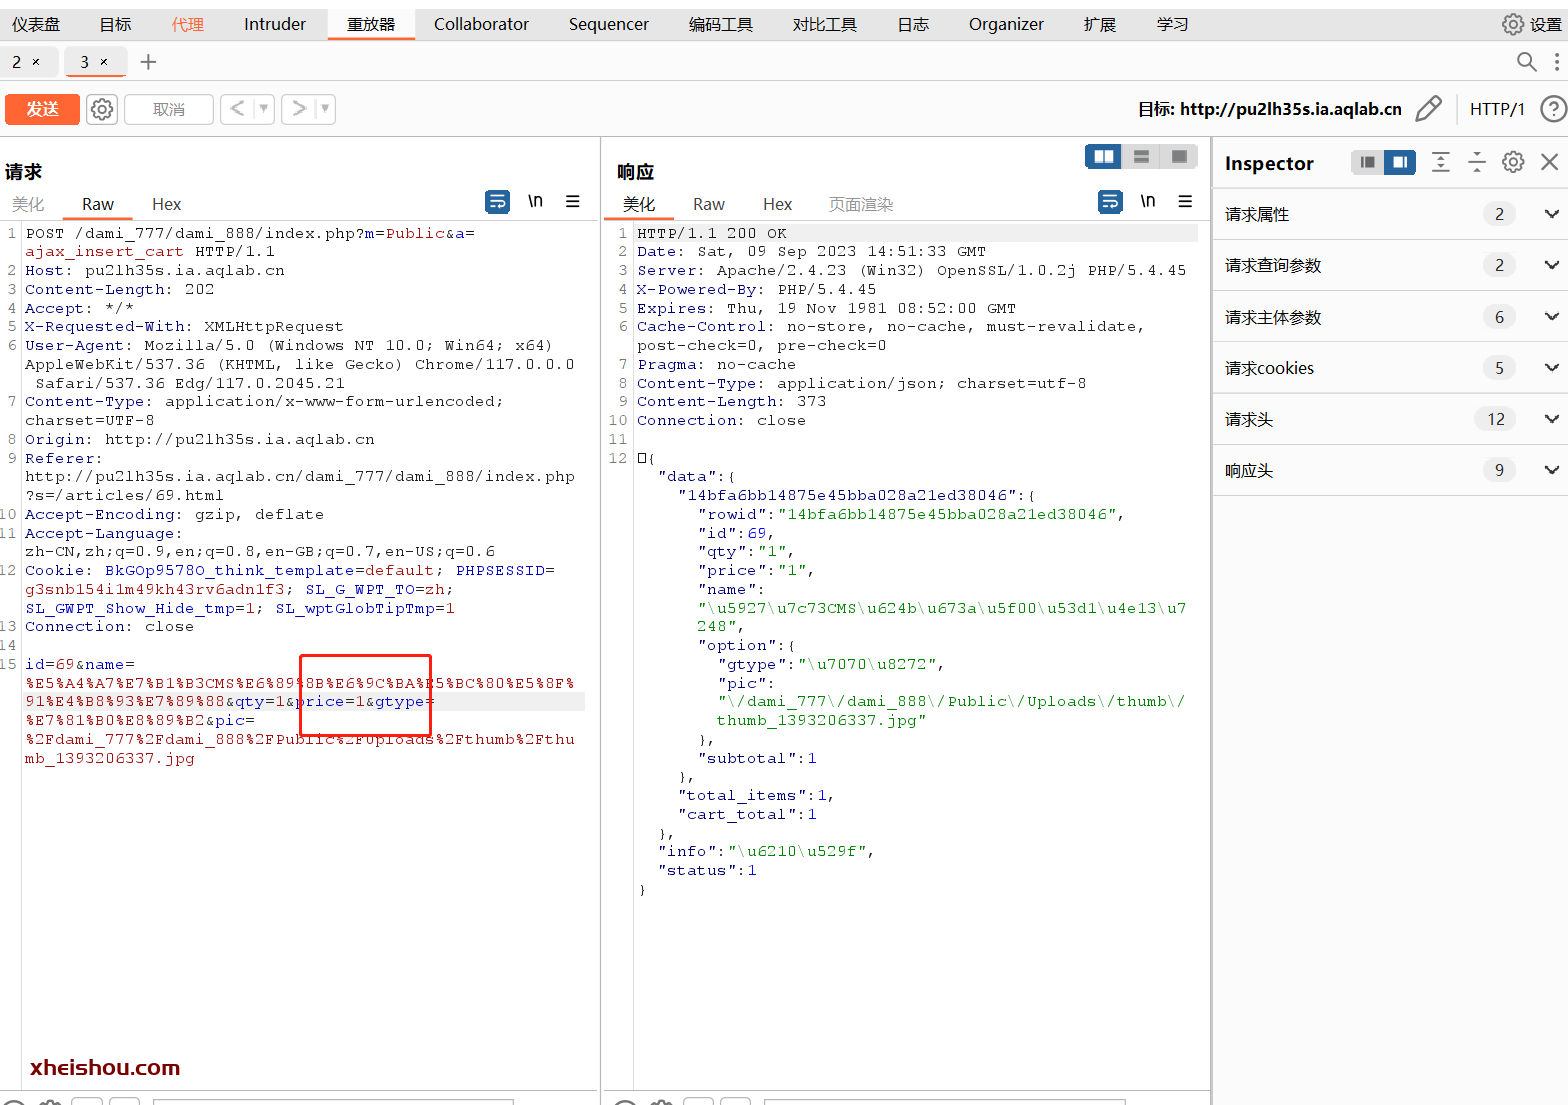The image size is (1568, 1105).
Task: Toggle word wrap in response pane
Action: pyautogui.click(x=1110, y=202)
